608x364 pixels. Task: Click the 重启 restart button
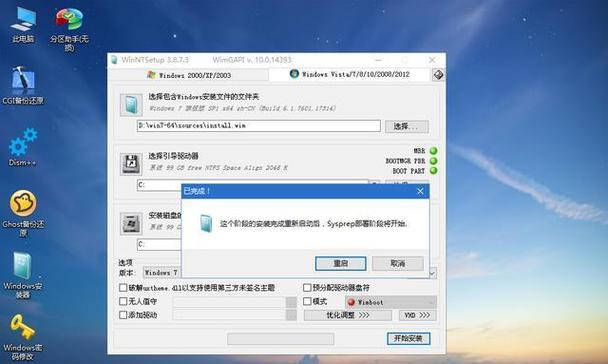click(x=340, y=264)
